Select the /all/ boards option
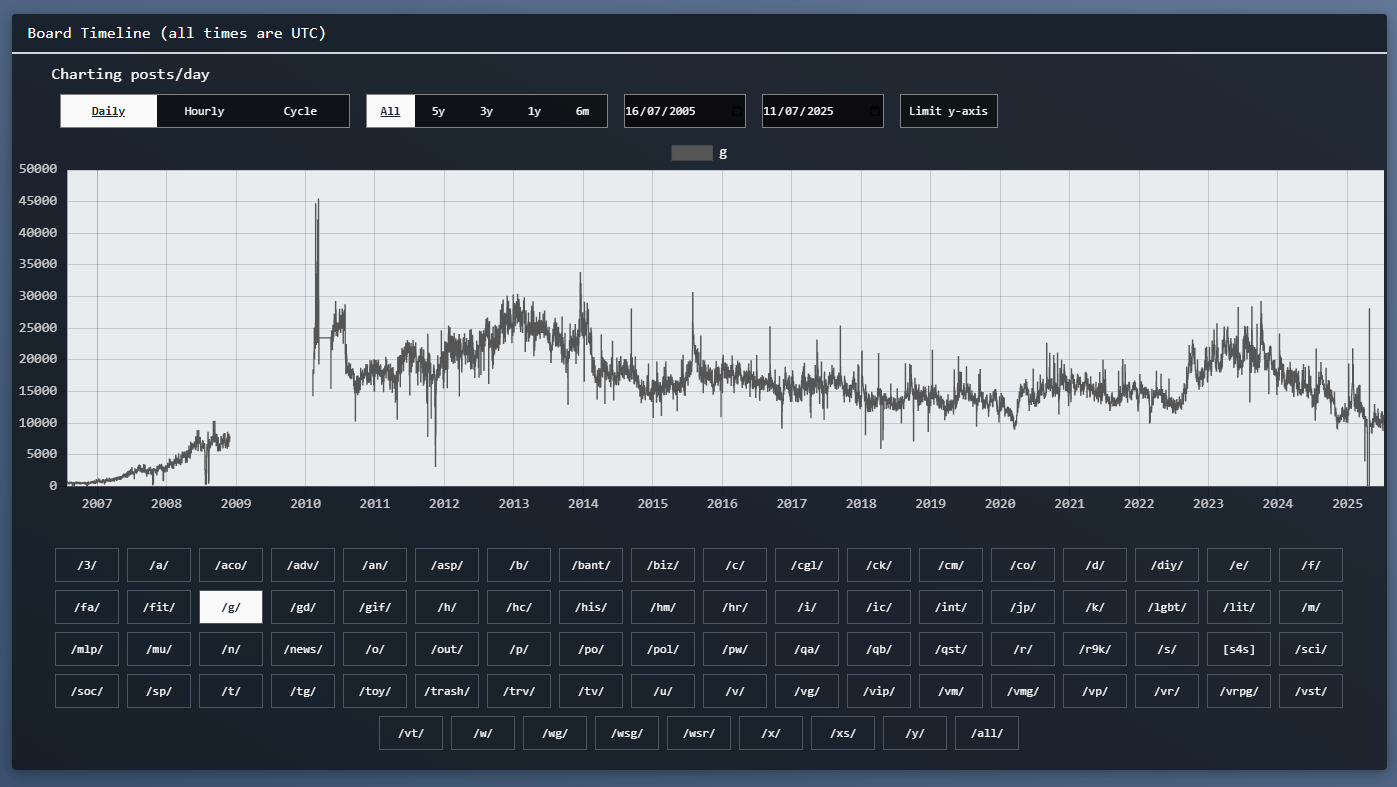Screen dimensions: 1397x787 [x=987, y=733]
